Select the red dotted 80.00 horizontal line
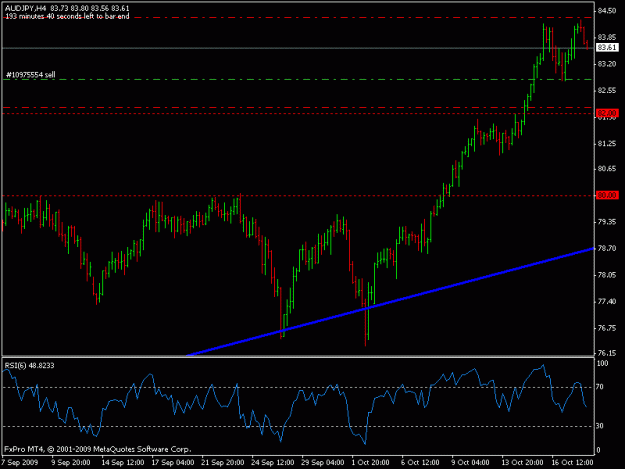This screenshot has height=469, width=625. tap(299, 196)
